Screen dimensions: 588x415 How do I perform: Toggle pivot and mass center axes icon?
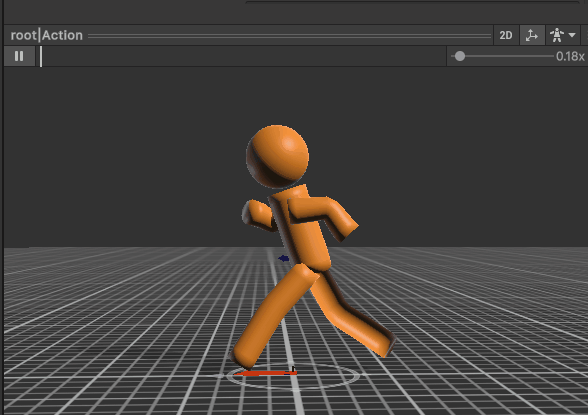[x=532, y=35]
